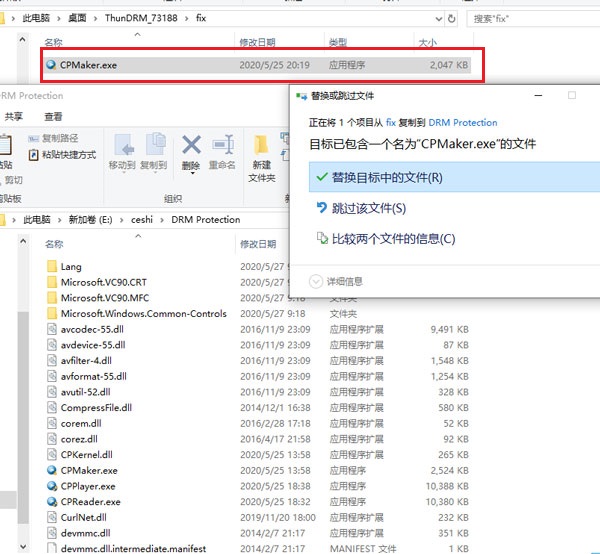
Task: Select CPPlayer.exe in the file list
Action: click(88, 486)
